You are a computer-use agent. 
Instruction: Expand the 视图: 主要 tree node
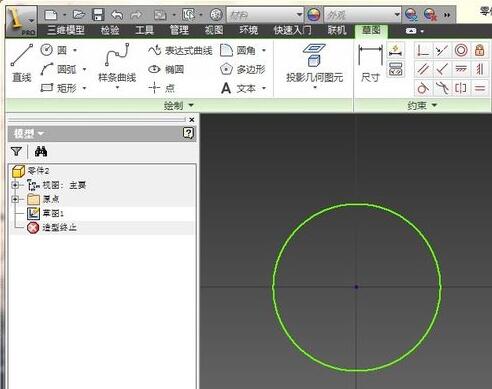coord(15,185)
